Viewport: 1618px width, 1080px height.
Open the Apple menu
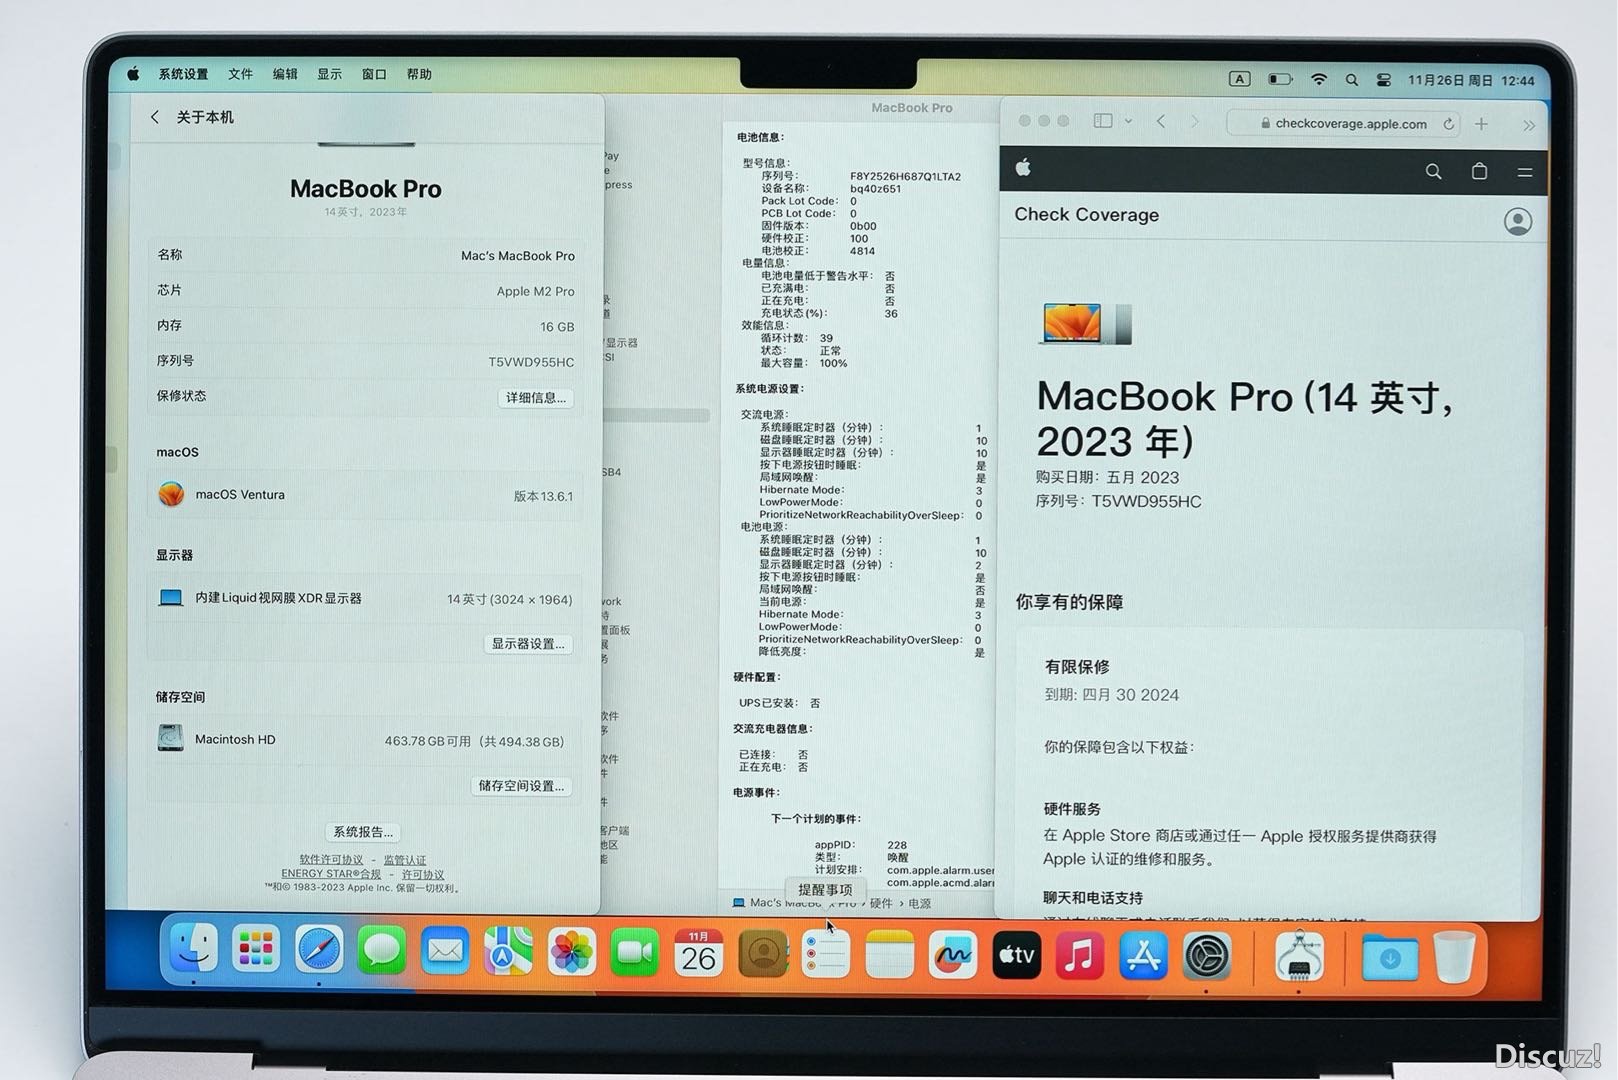pos(133,74)
